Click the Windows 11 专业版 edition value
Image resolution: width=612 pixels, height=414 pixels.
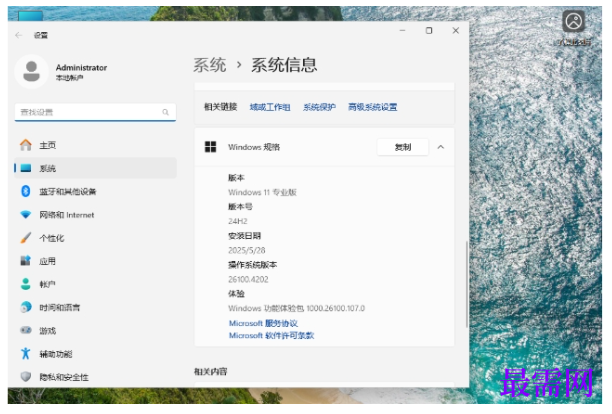[262, 192]
